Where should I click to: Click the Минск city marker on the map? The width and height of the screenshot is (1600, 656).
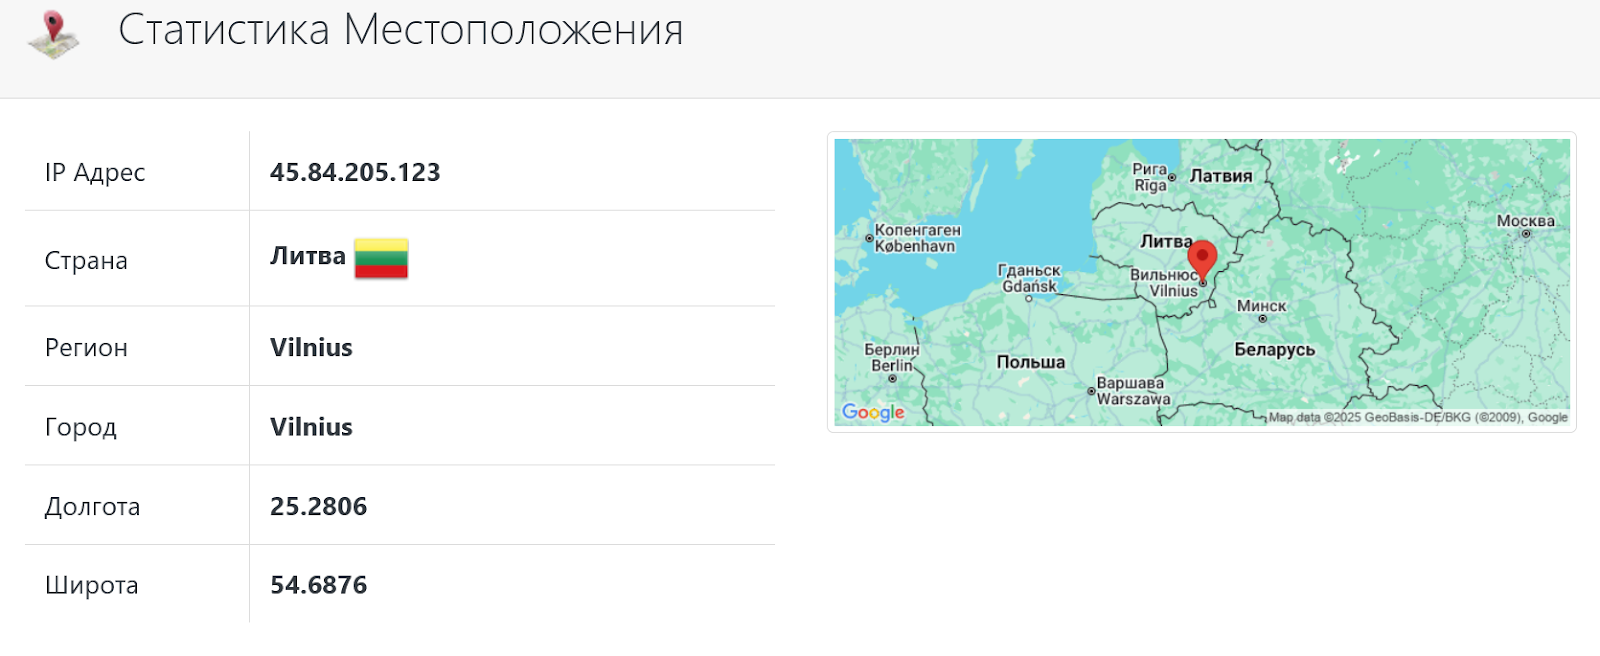1262,319
